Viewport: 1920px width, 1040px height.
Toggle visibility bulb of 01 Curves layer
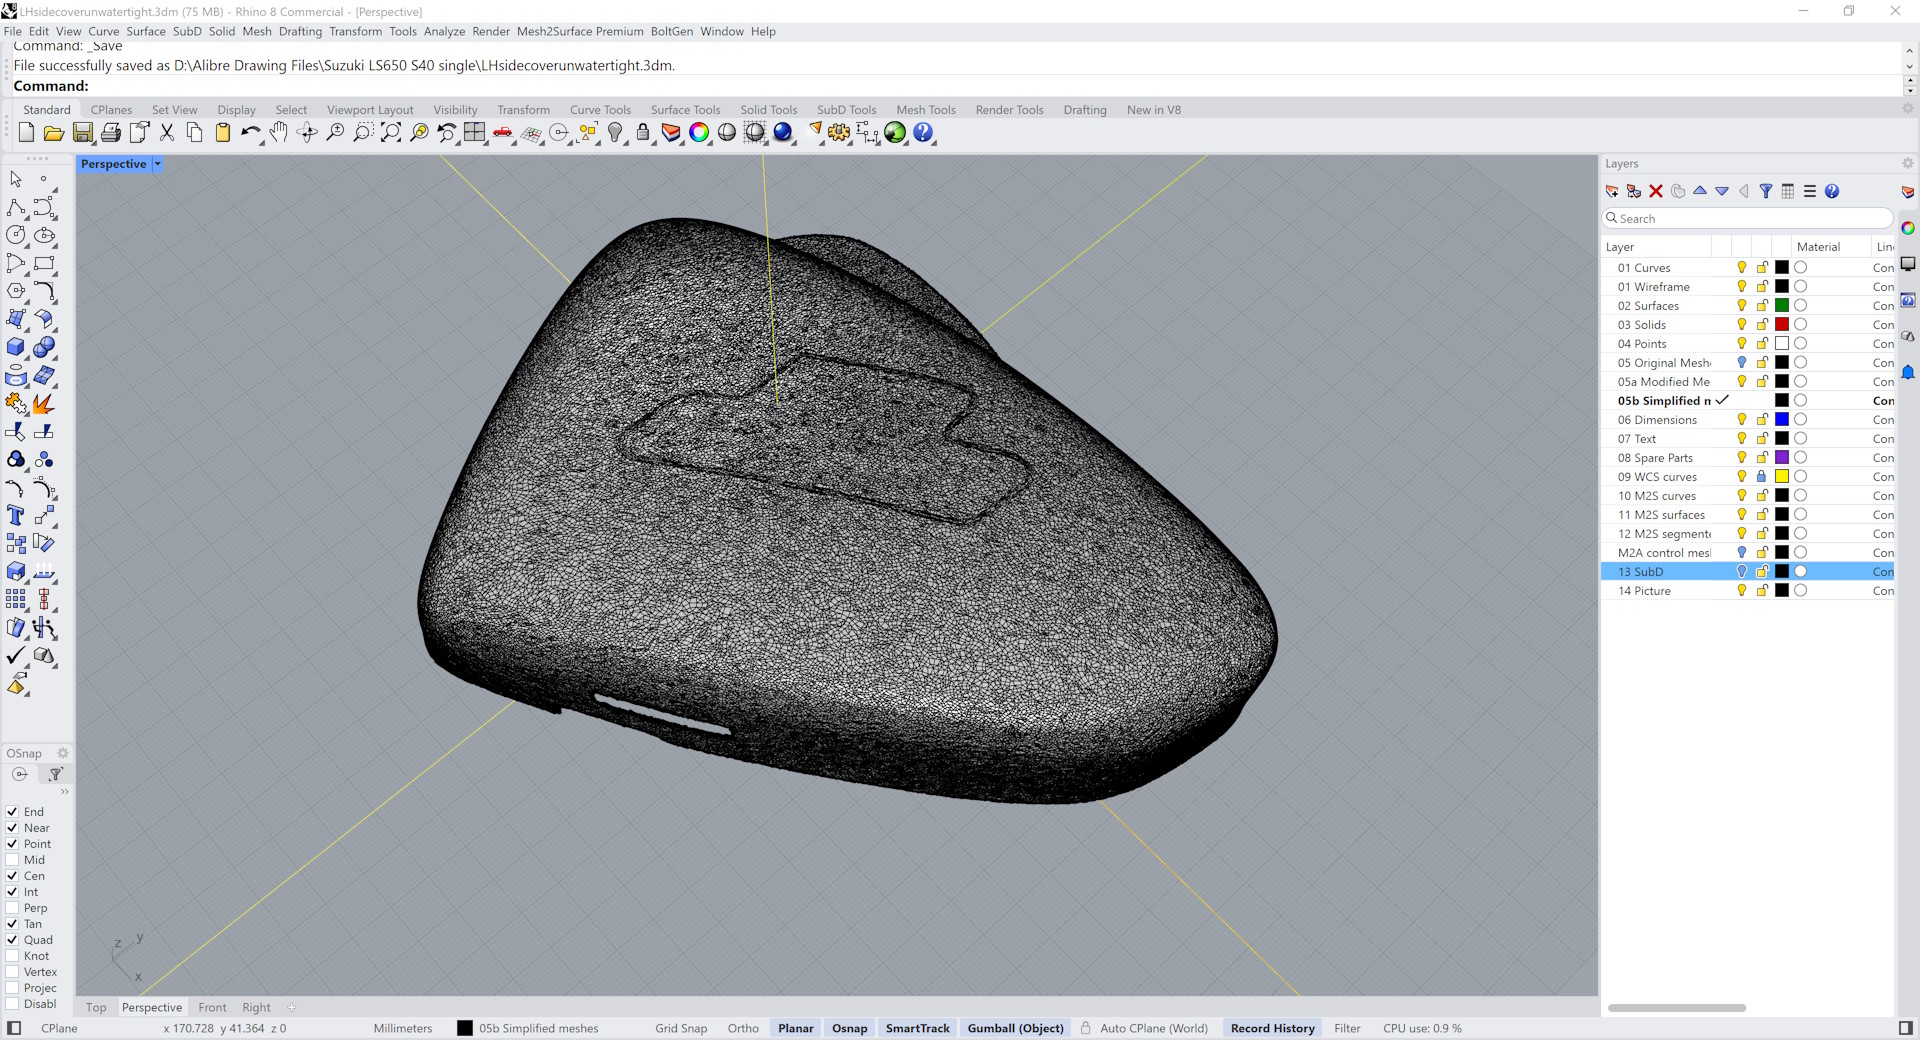(x=1742, y=268)
